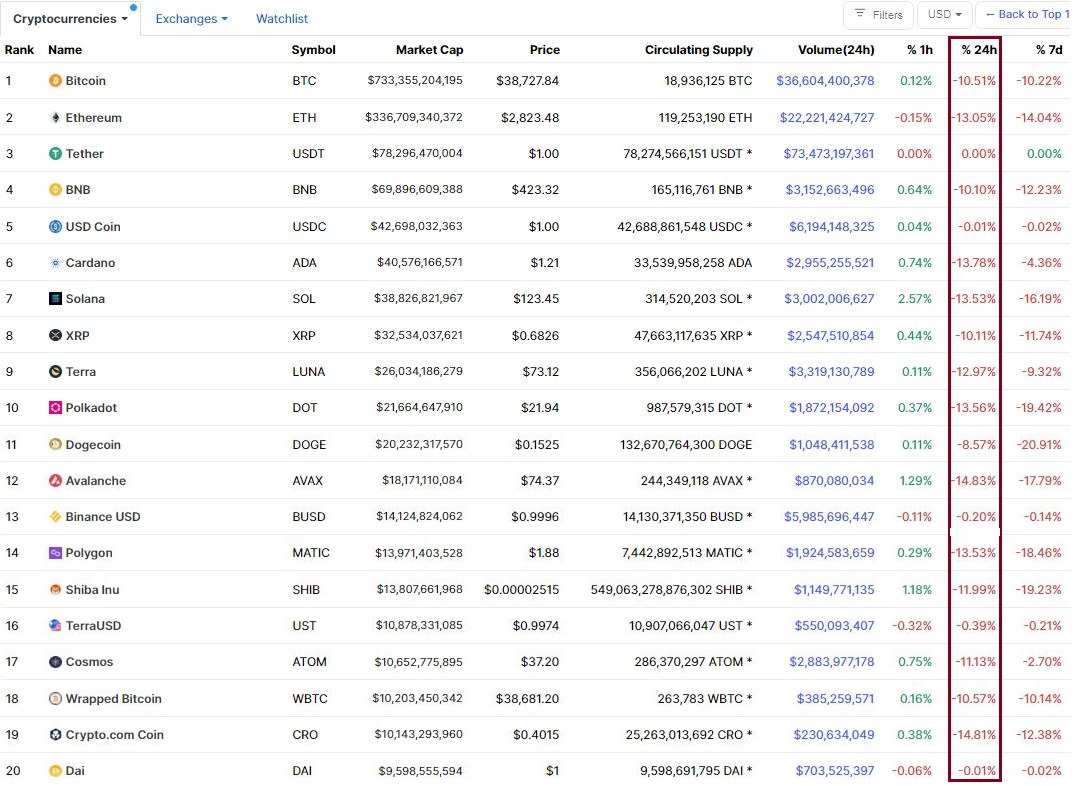Click the Shiba Inu logo icon

55,590
